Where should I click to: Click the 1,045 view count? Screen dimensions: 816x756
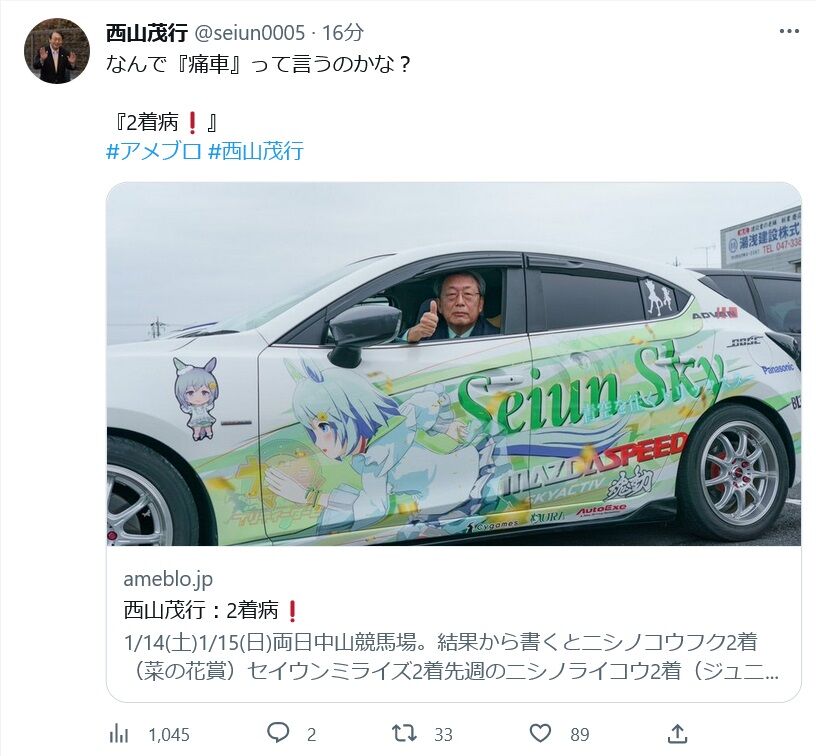(169, 735)
